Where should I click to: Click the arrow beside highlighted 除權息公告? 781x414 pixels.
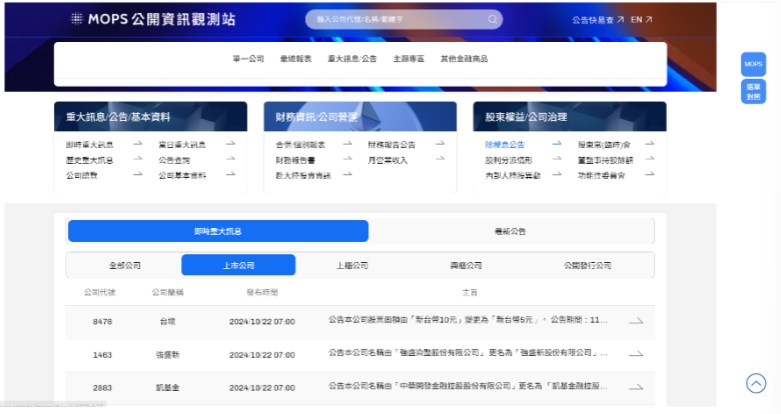coord(557,143)
